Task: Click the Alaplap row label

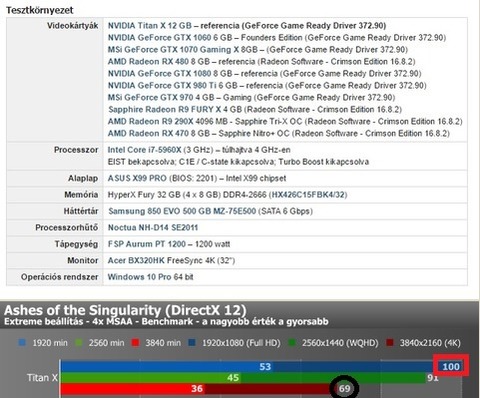Action: [x=83, y=178]
